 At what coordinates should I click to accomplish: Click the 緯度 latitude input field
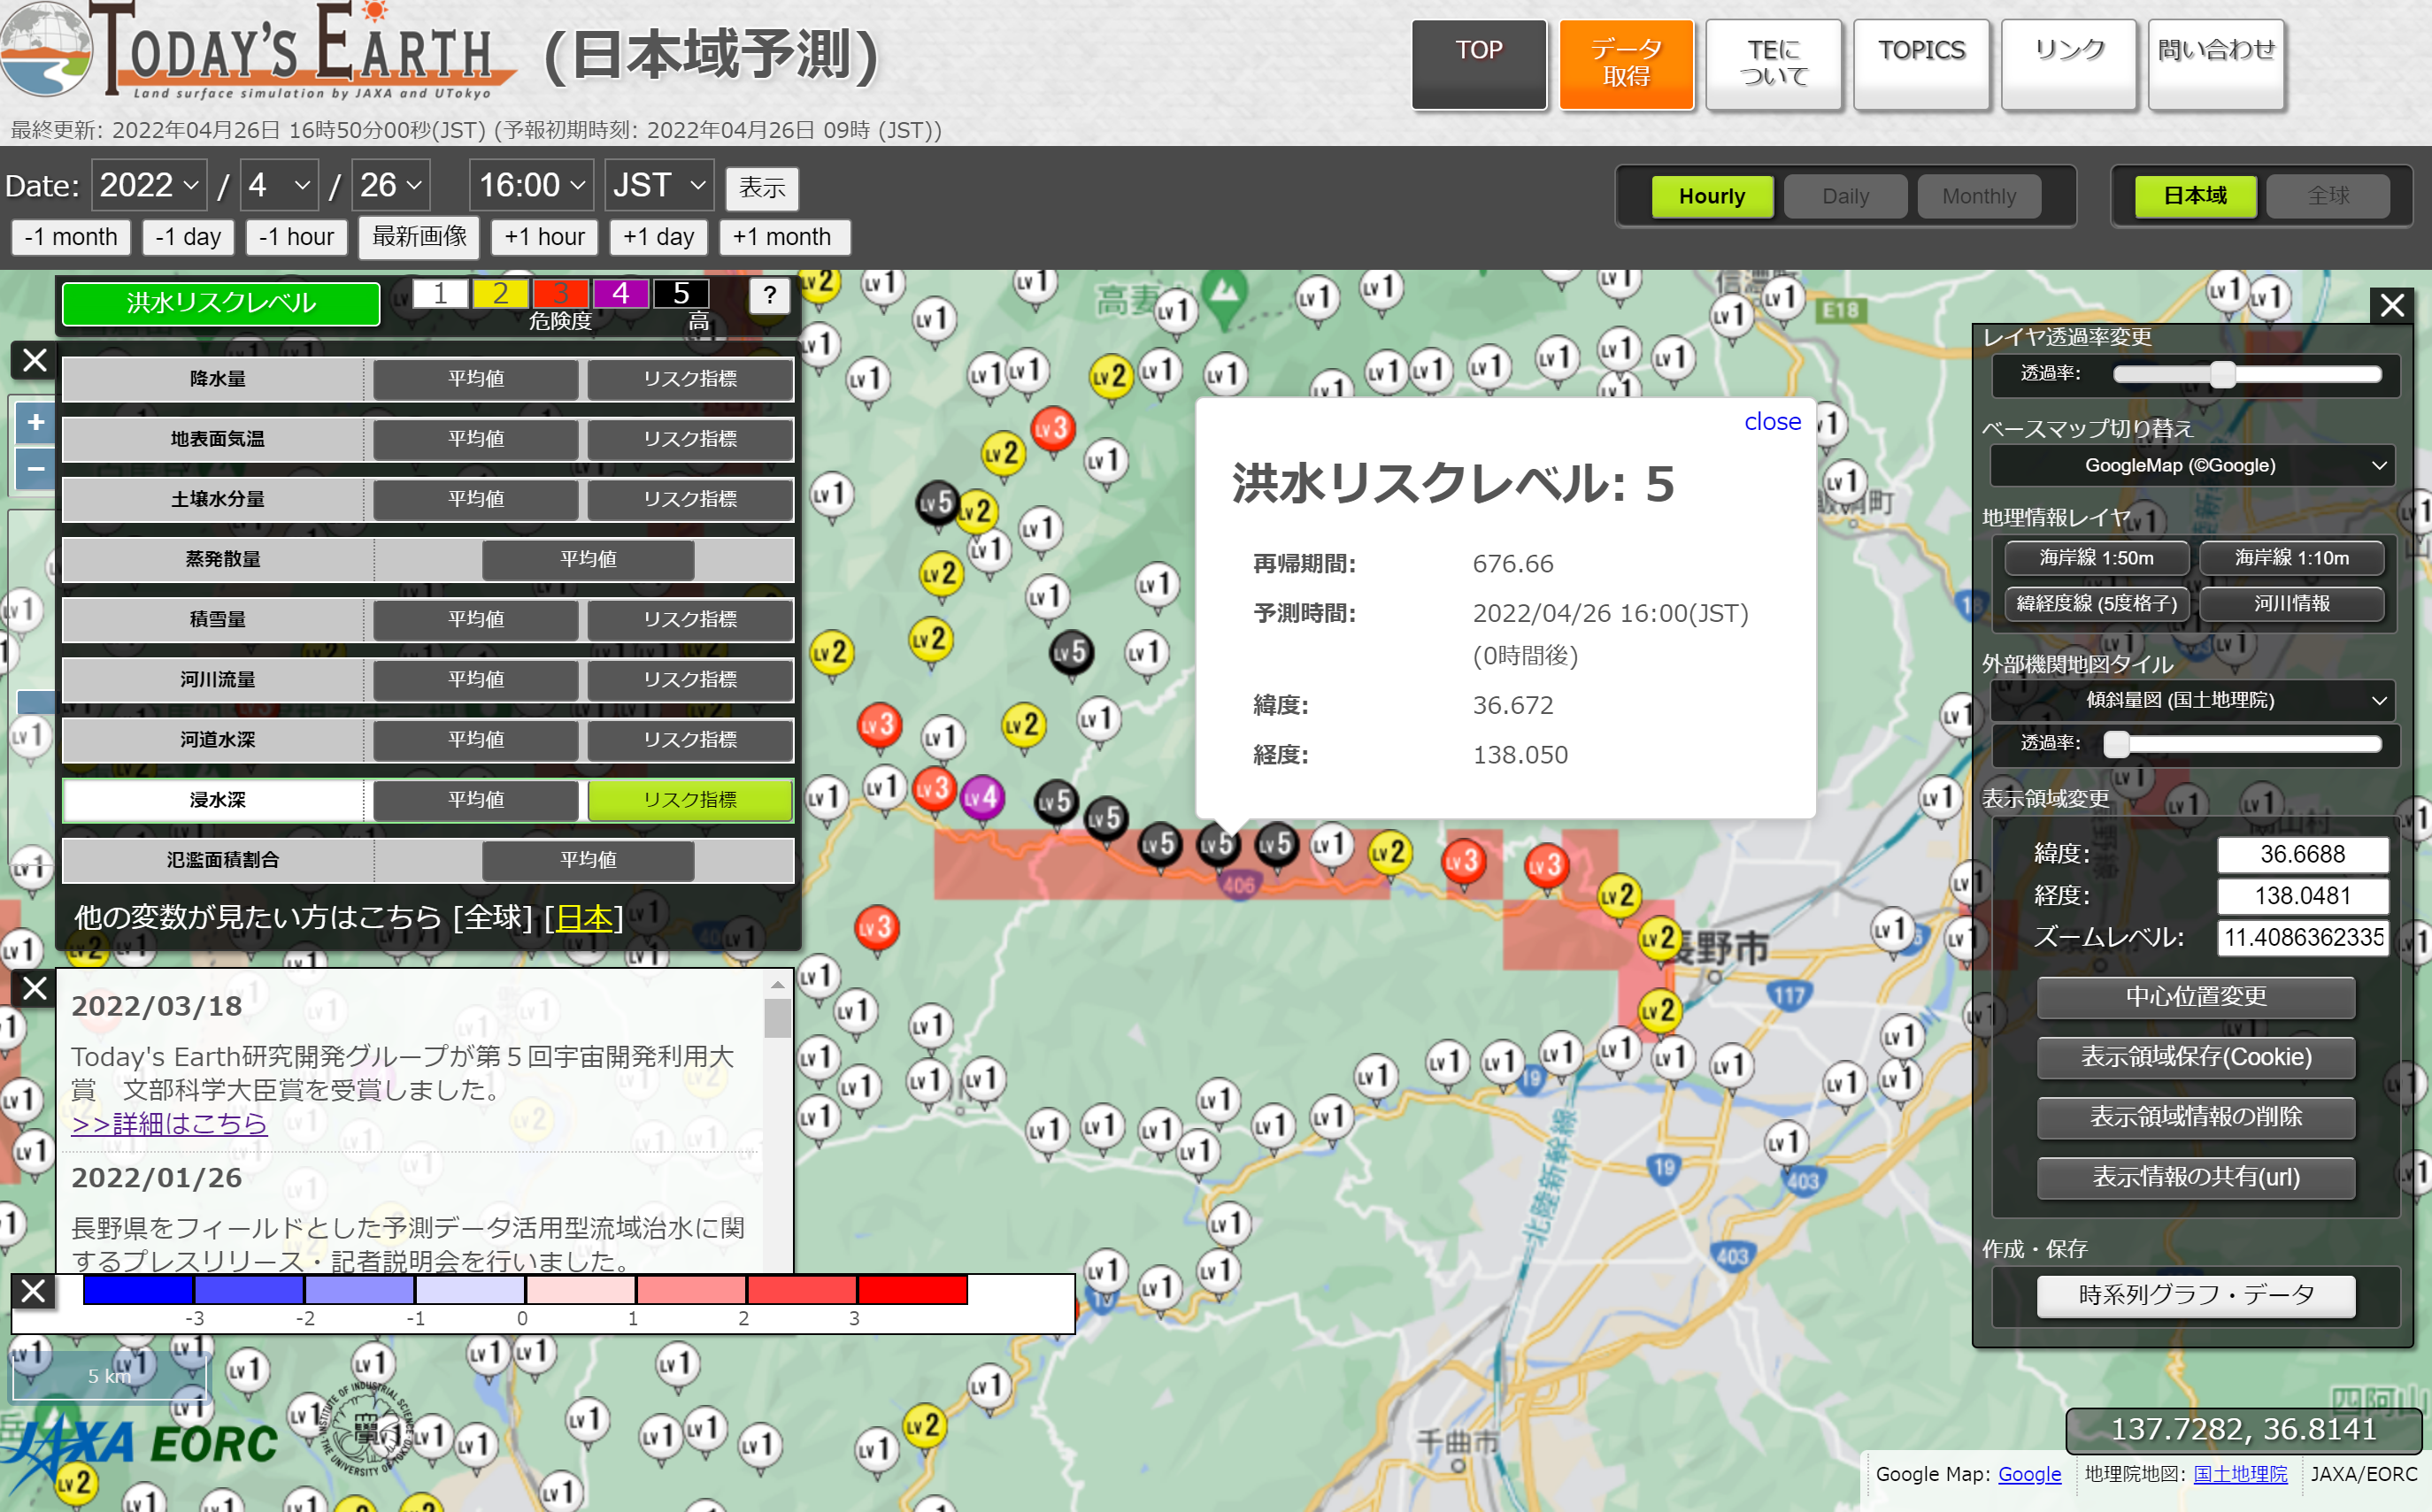2302,854
